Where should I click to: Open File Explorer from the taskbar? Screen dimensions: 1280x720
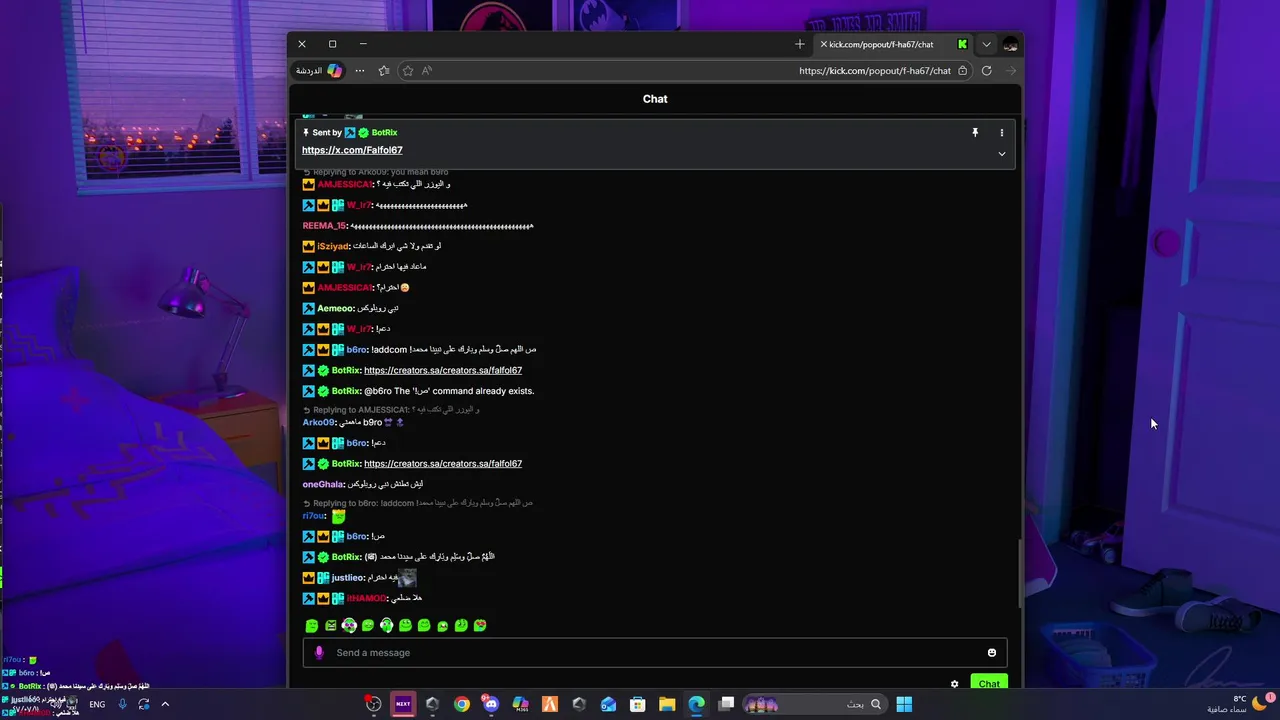coord(667,704)
